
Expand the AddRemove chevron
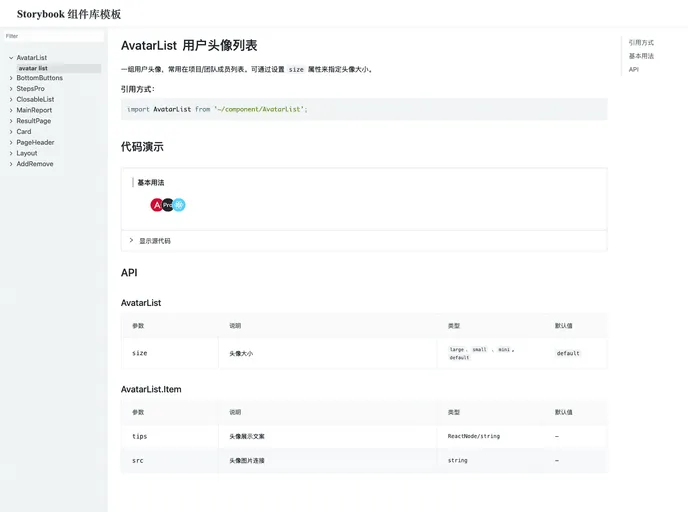pos(11,164)
